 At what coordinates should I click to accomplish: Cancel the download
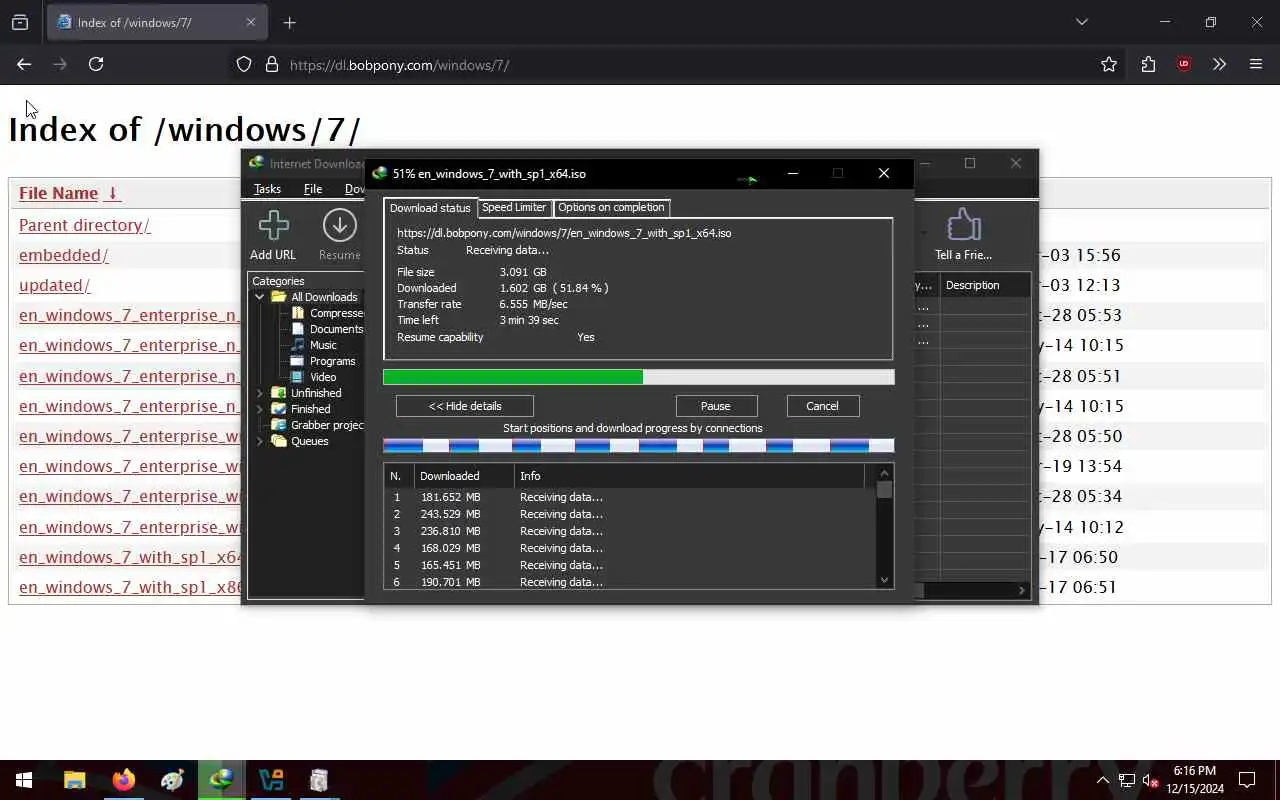pos(822,406)
